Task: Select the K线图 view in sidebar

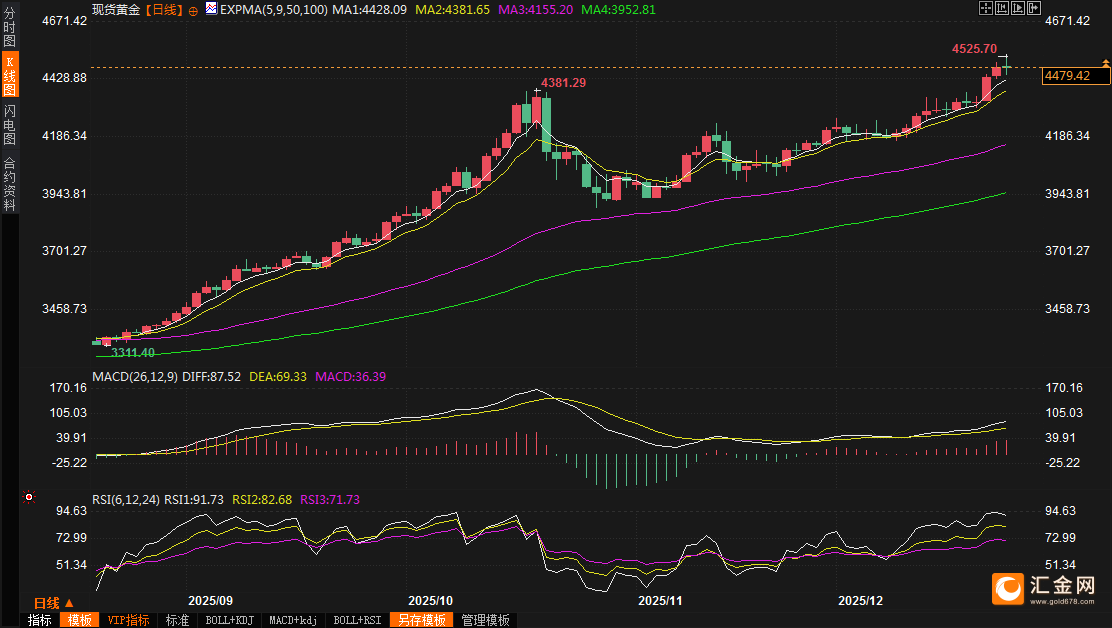Action: pyautogui.click(x=9, y=76)
